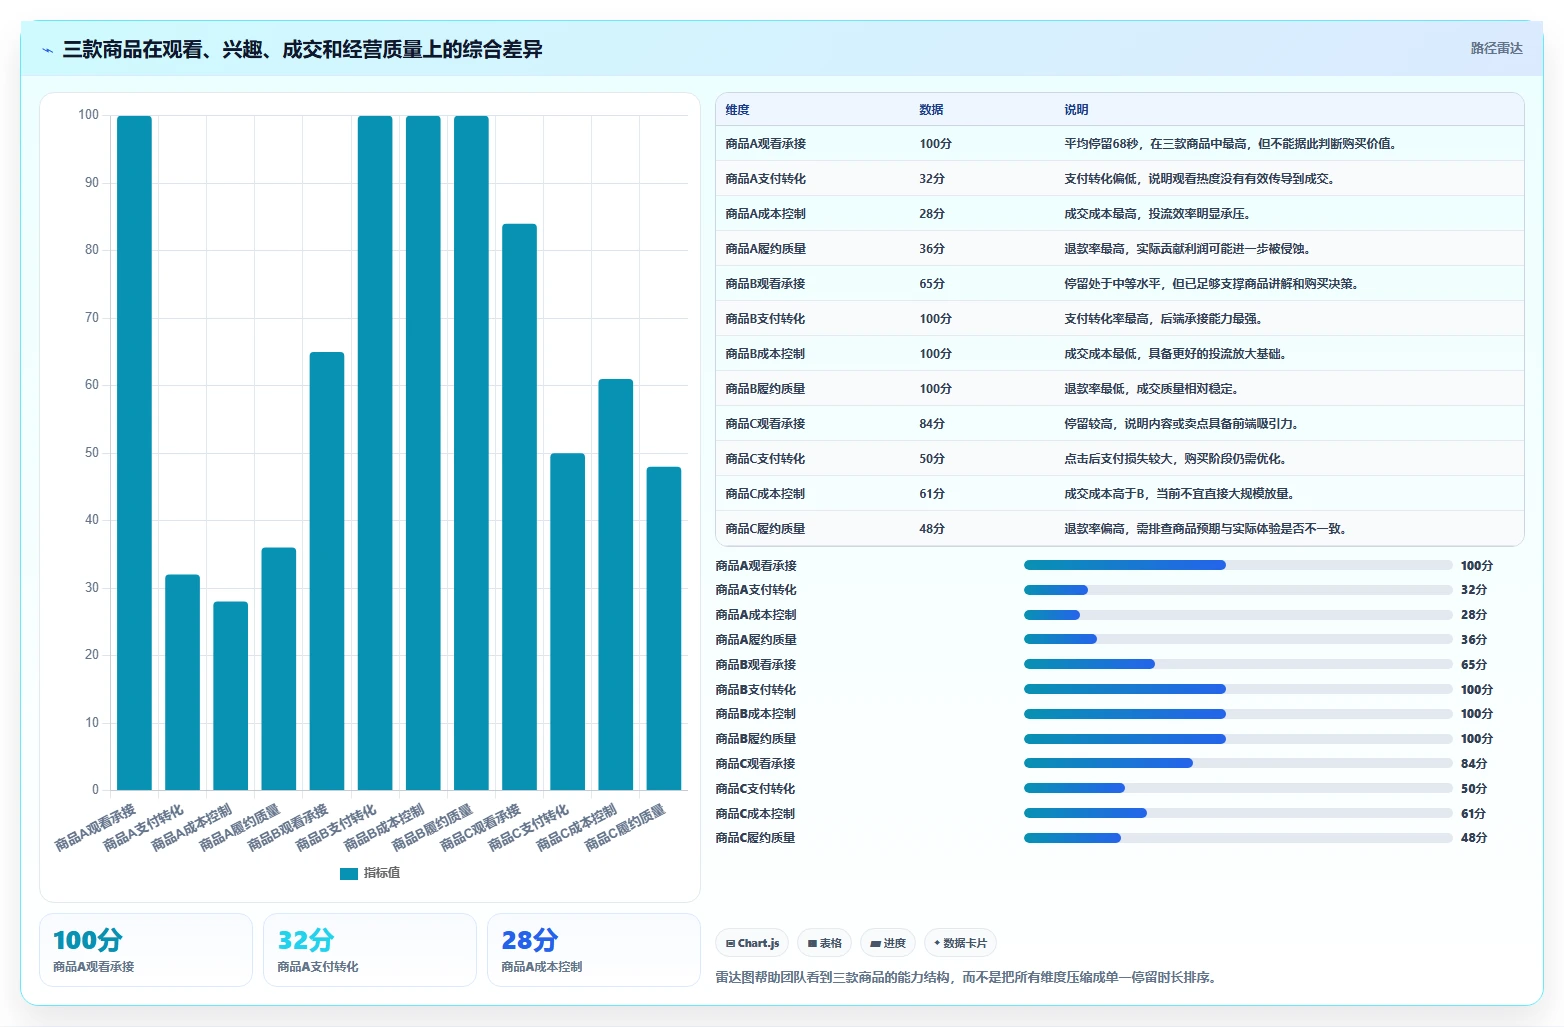This screenshot has width=1564, height=1027.
Task: Click the 商品A履约质量 bar in chart
Action: (x=279, y=669)
